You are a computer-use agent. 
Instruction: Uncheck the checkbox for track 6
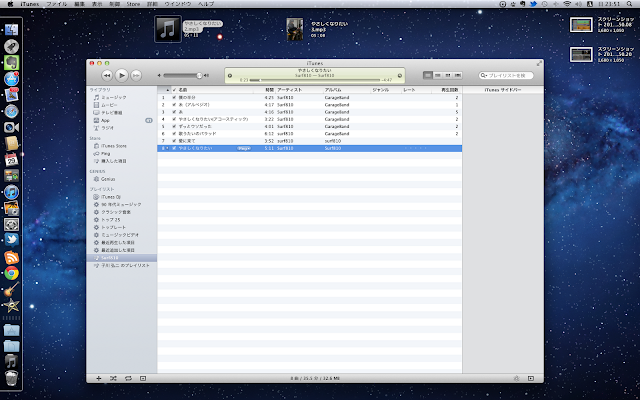click(x=174, y=133)
